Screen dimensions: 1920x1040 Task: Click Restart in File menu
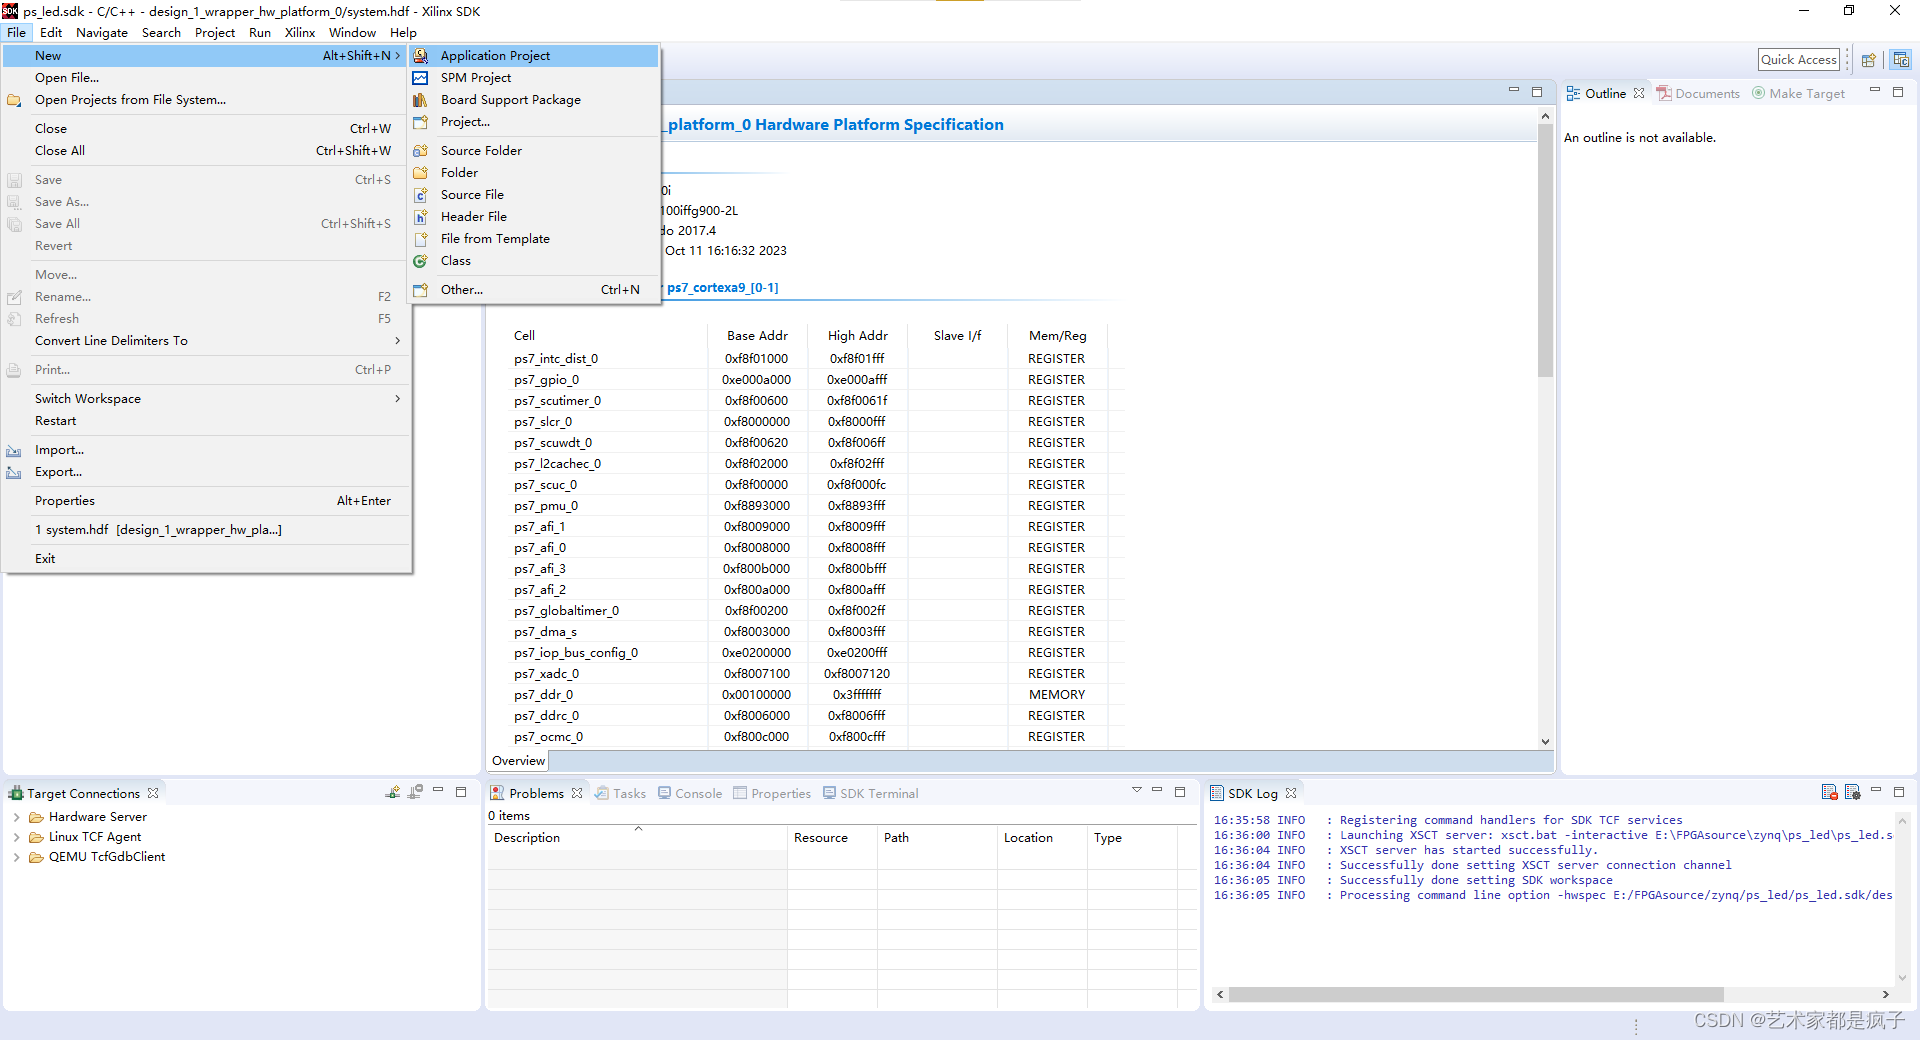coord(207,421)
